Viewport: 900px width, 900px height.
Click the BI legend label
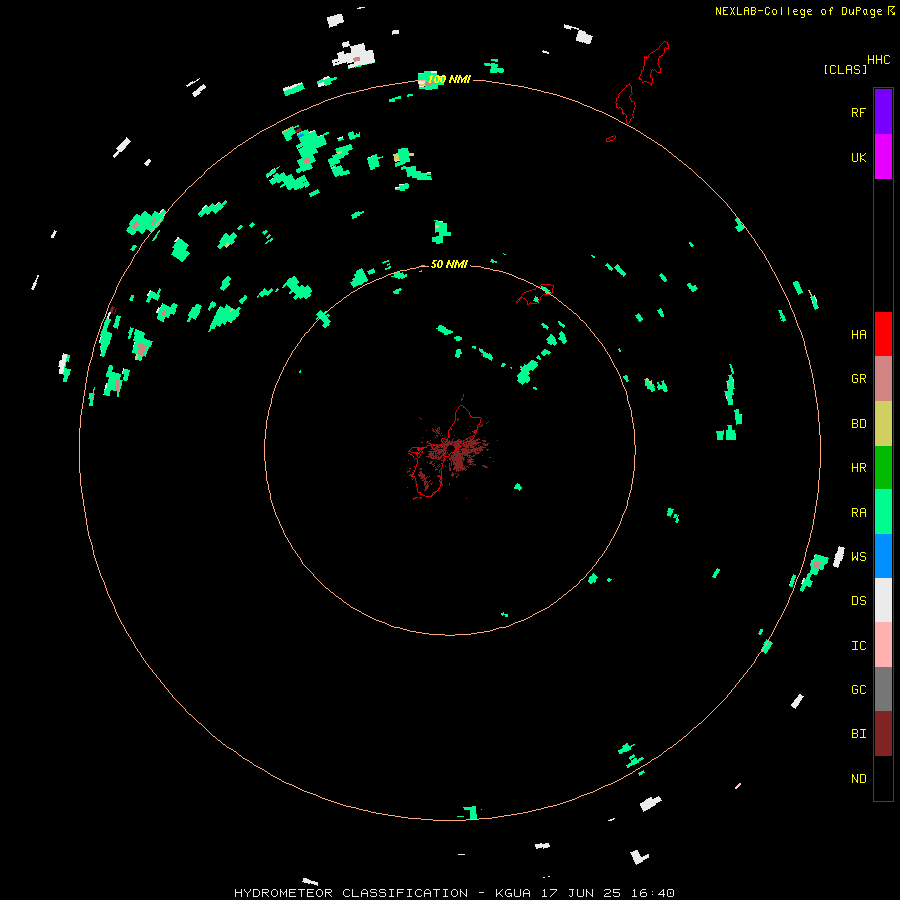tap(858, 734)
